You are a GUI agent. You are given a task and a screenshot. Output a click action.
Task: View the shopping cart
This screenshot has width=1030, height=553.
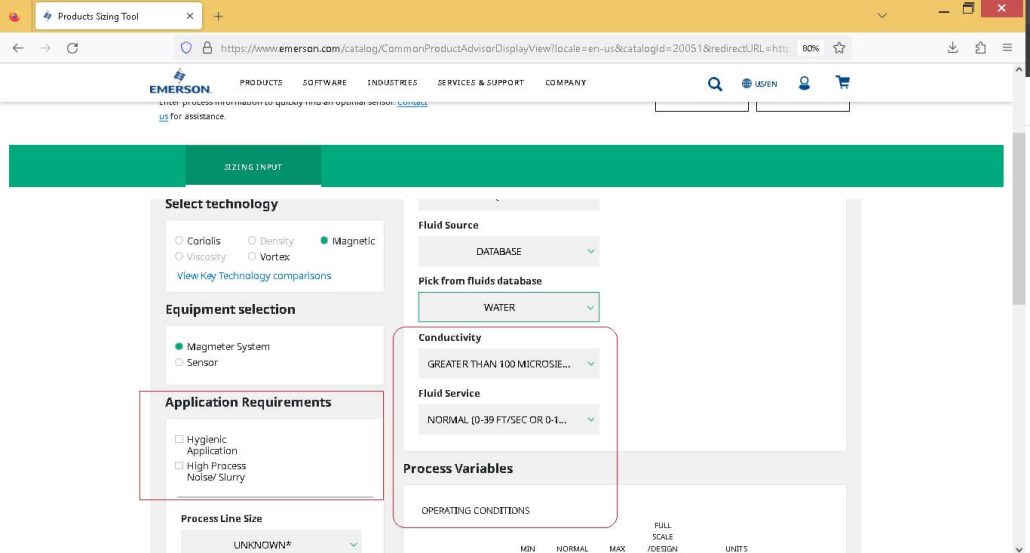coord(842,82)
